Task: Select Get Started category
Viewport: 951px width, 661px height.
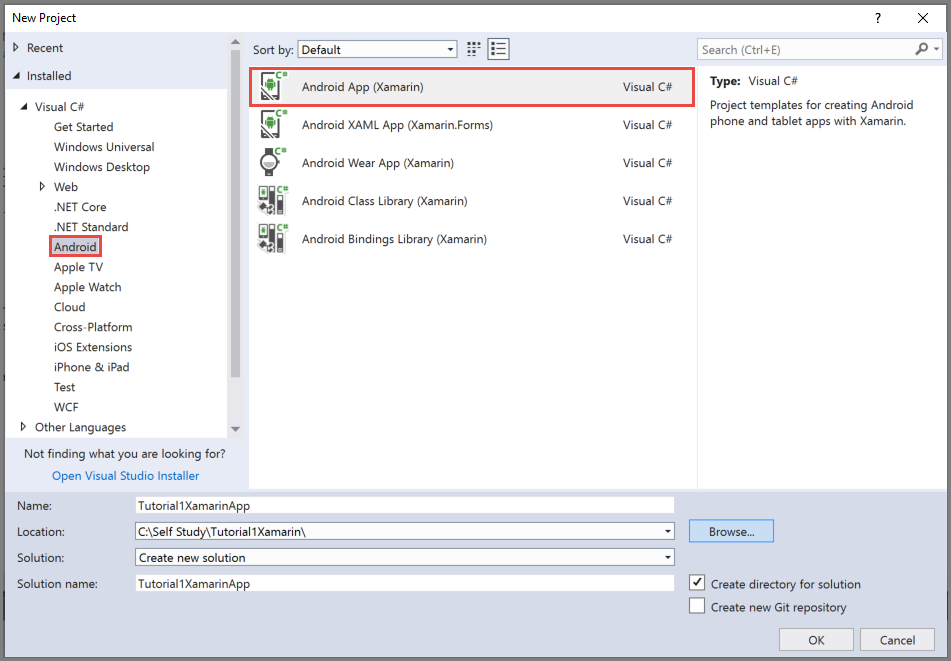Action: coord(84,127)
